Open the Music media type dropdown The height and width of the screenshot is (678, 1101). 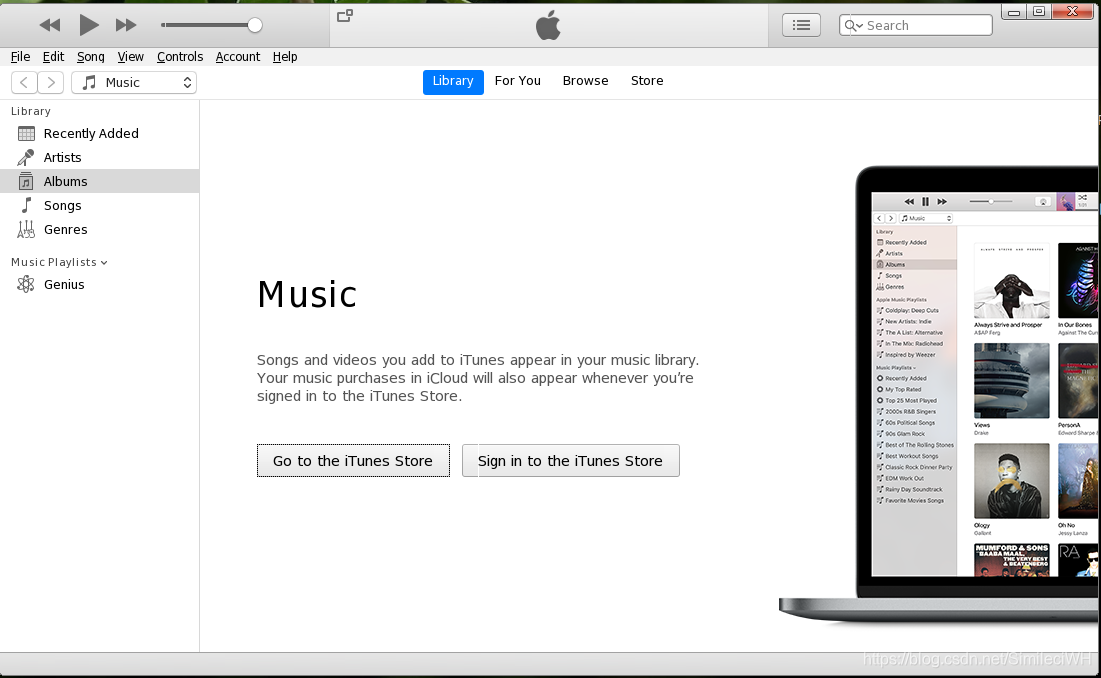[134, 83]
